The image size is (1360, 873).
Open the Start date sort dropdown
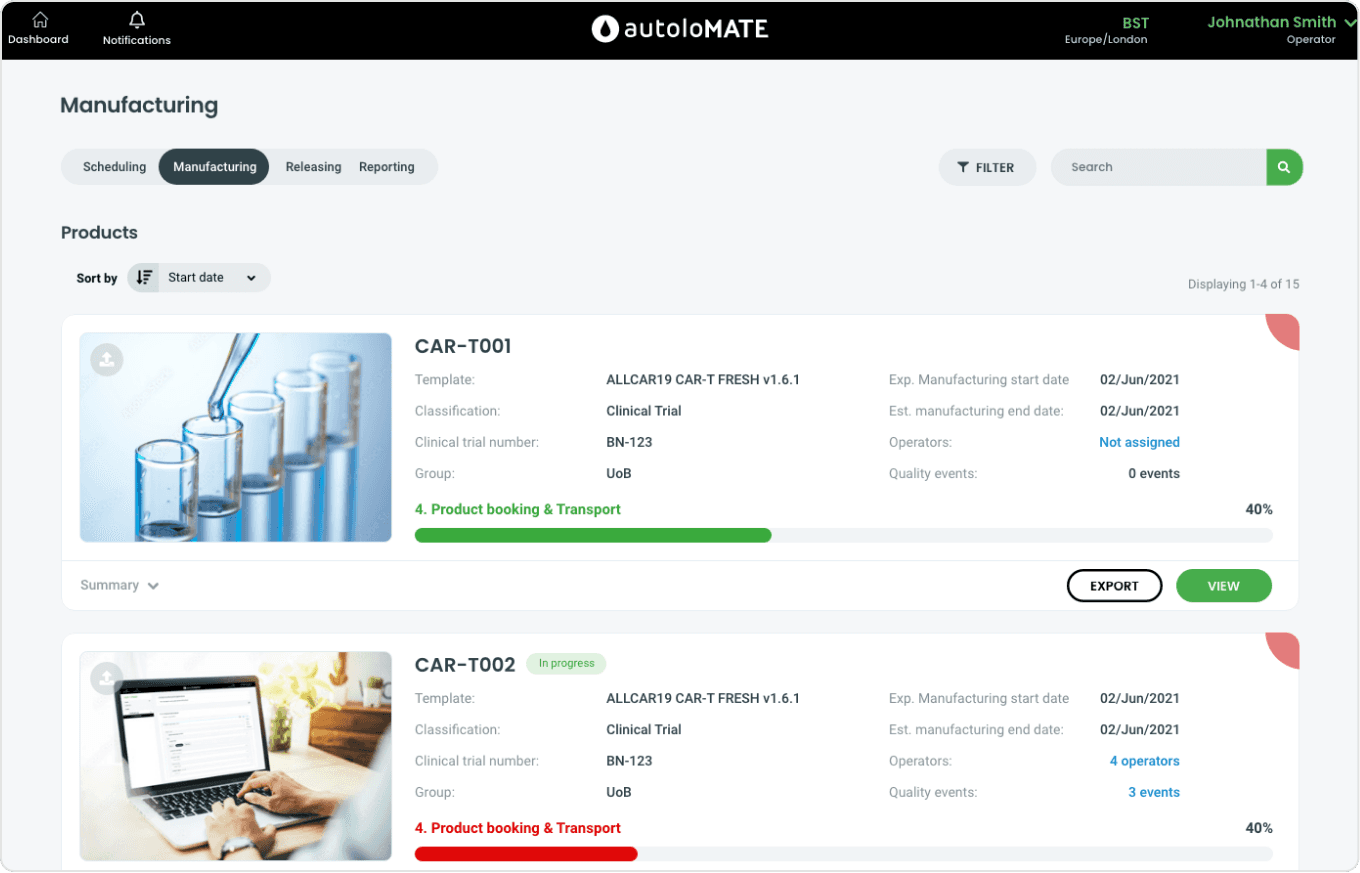pos(212,278)
